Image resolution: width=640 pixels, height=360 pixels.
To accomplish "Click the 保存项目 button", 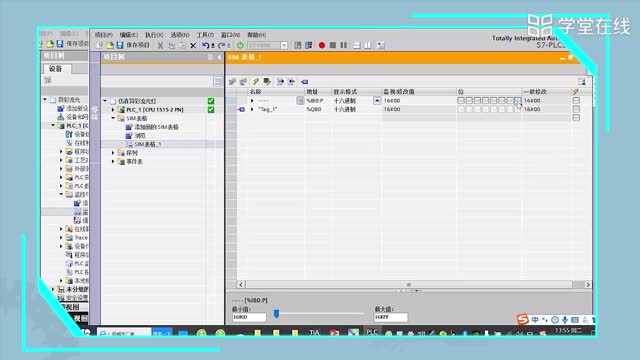I will pyautogui.click(x=132, y=45).
